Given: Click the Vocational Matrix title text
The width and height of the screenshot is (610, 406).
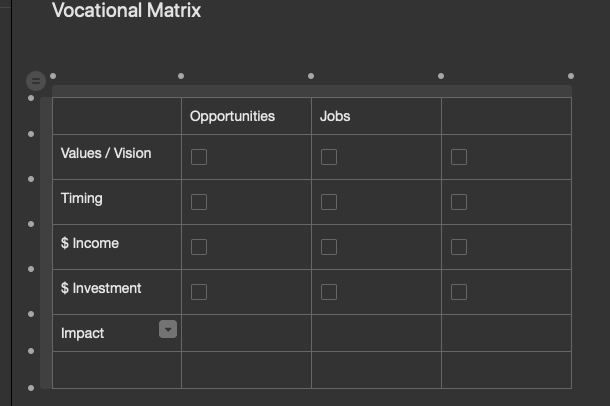Looking at the screenshot, I should pos(126,11).
